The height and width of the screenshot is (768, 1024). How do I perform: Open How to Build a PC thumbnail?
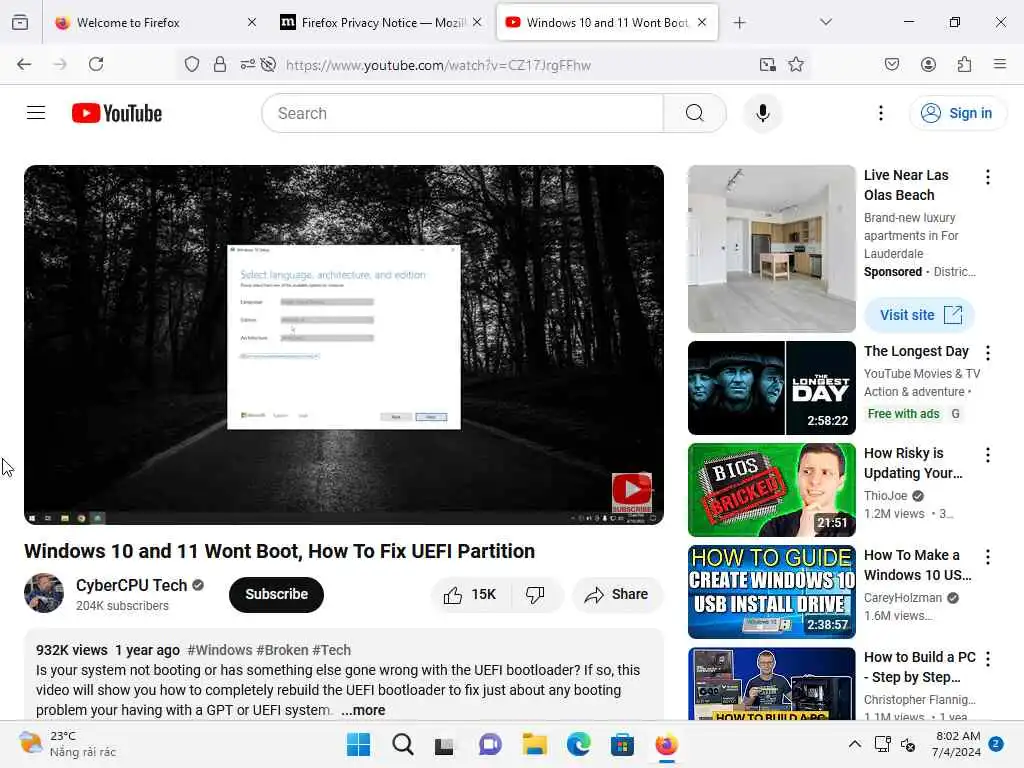pos(771,683)
